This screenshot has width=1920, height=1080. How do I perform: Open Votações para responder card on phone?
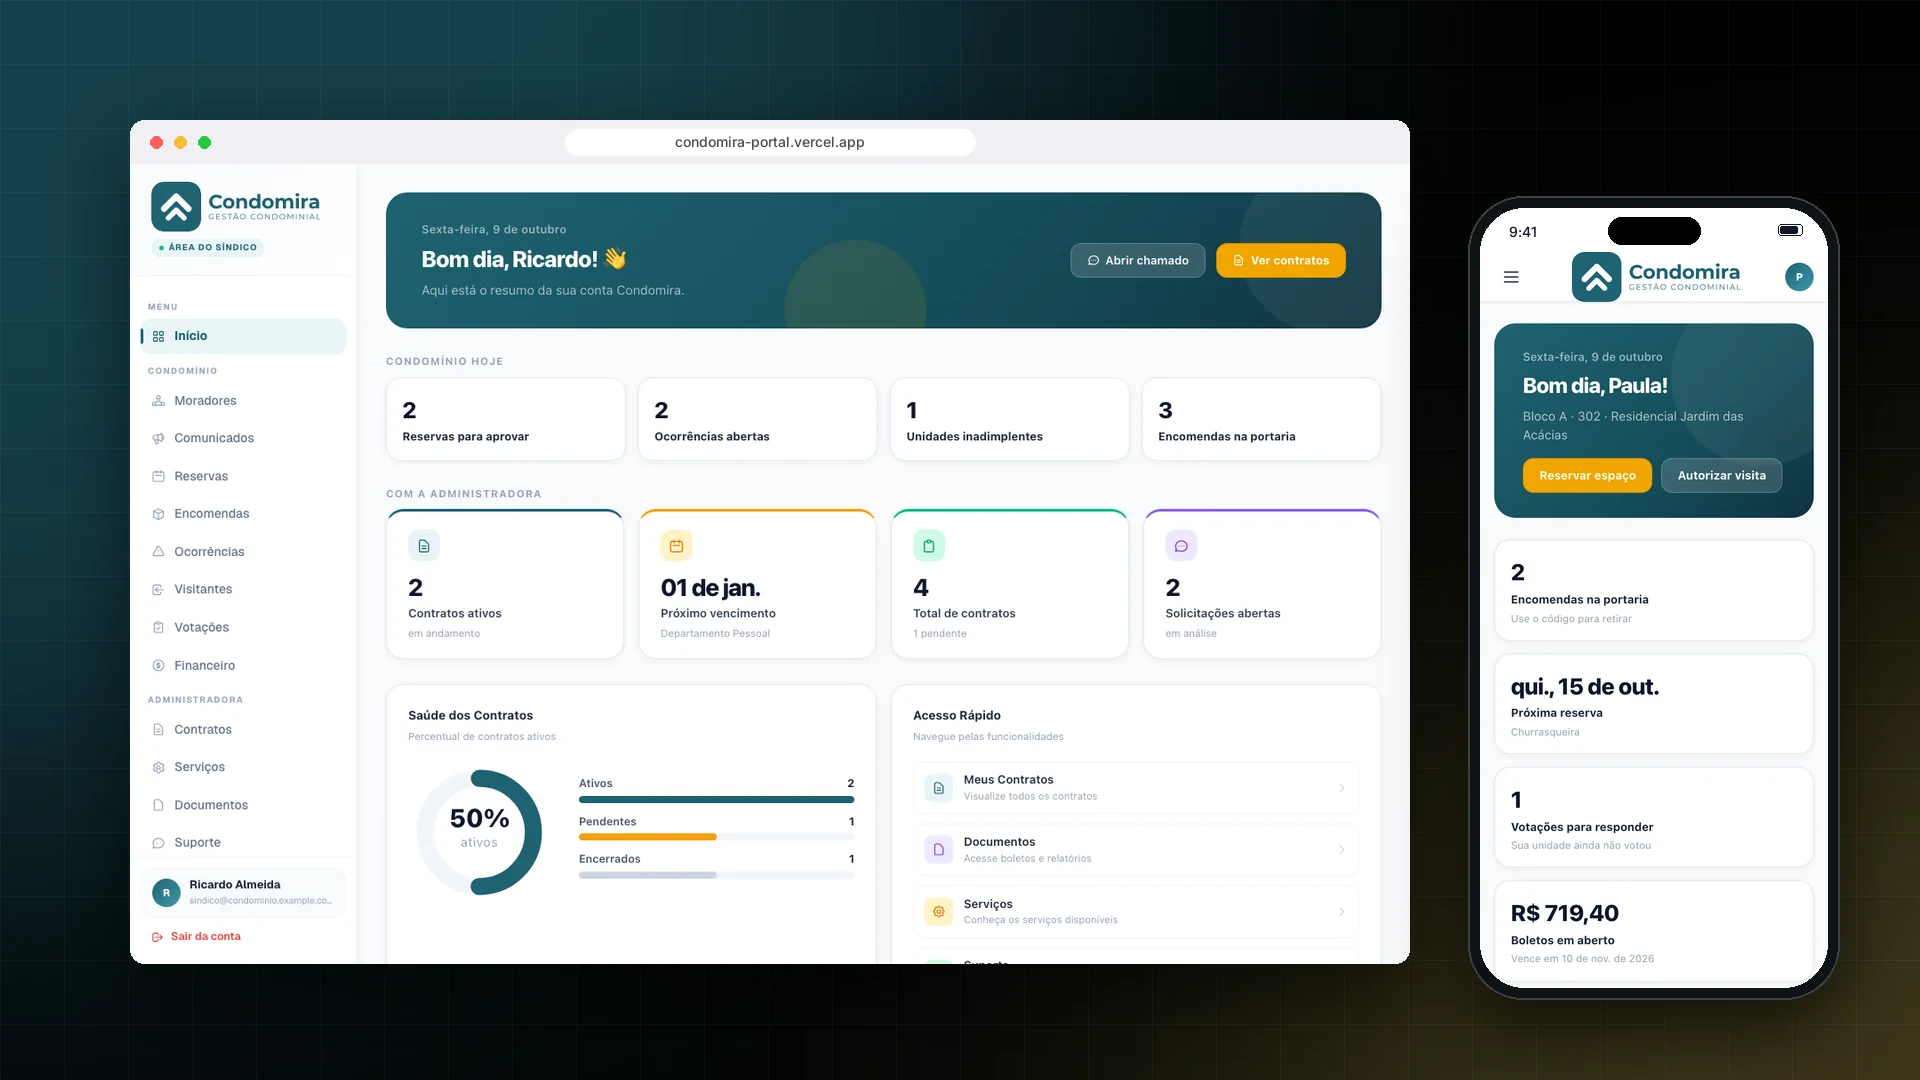point(1653,818)
